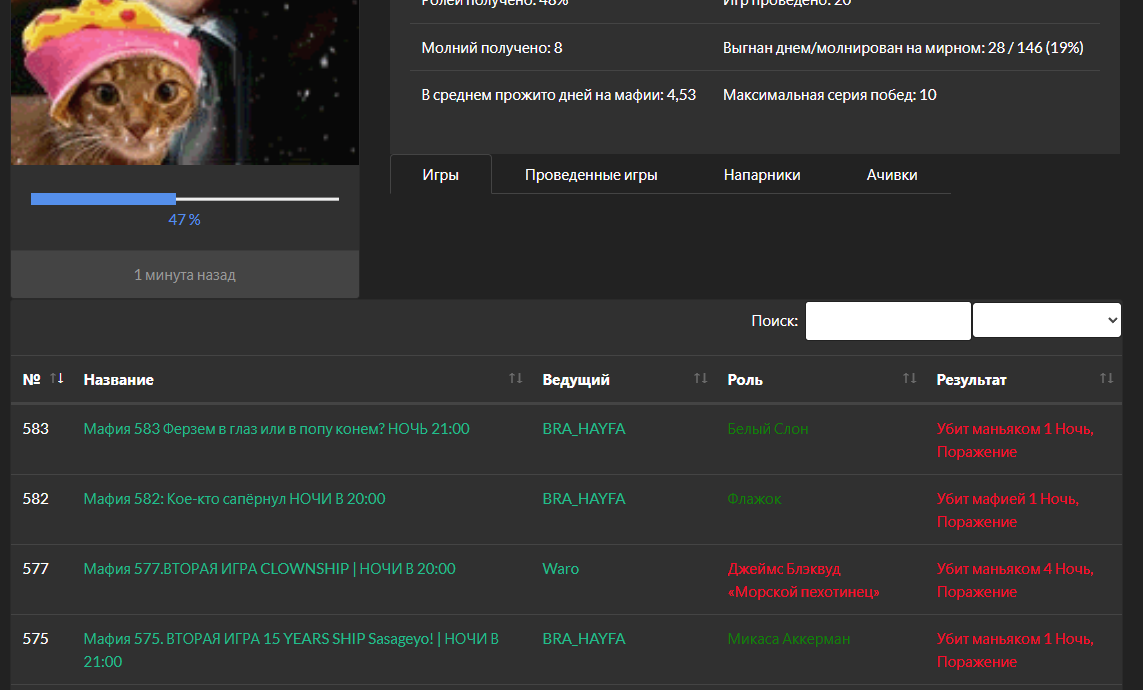Show the Ачивки tab
Image resolution: width=1143 pixels, height=690 pixels.
892,175
